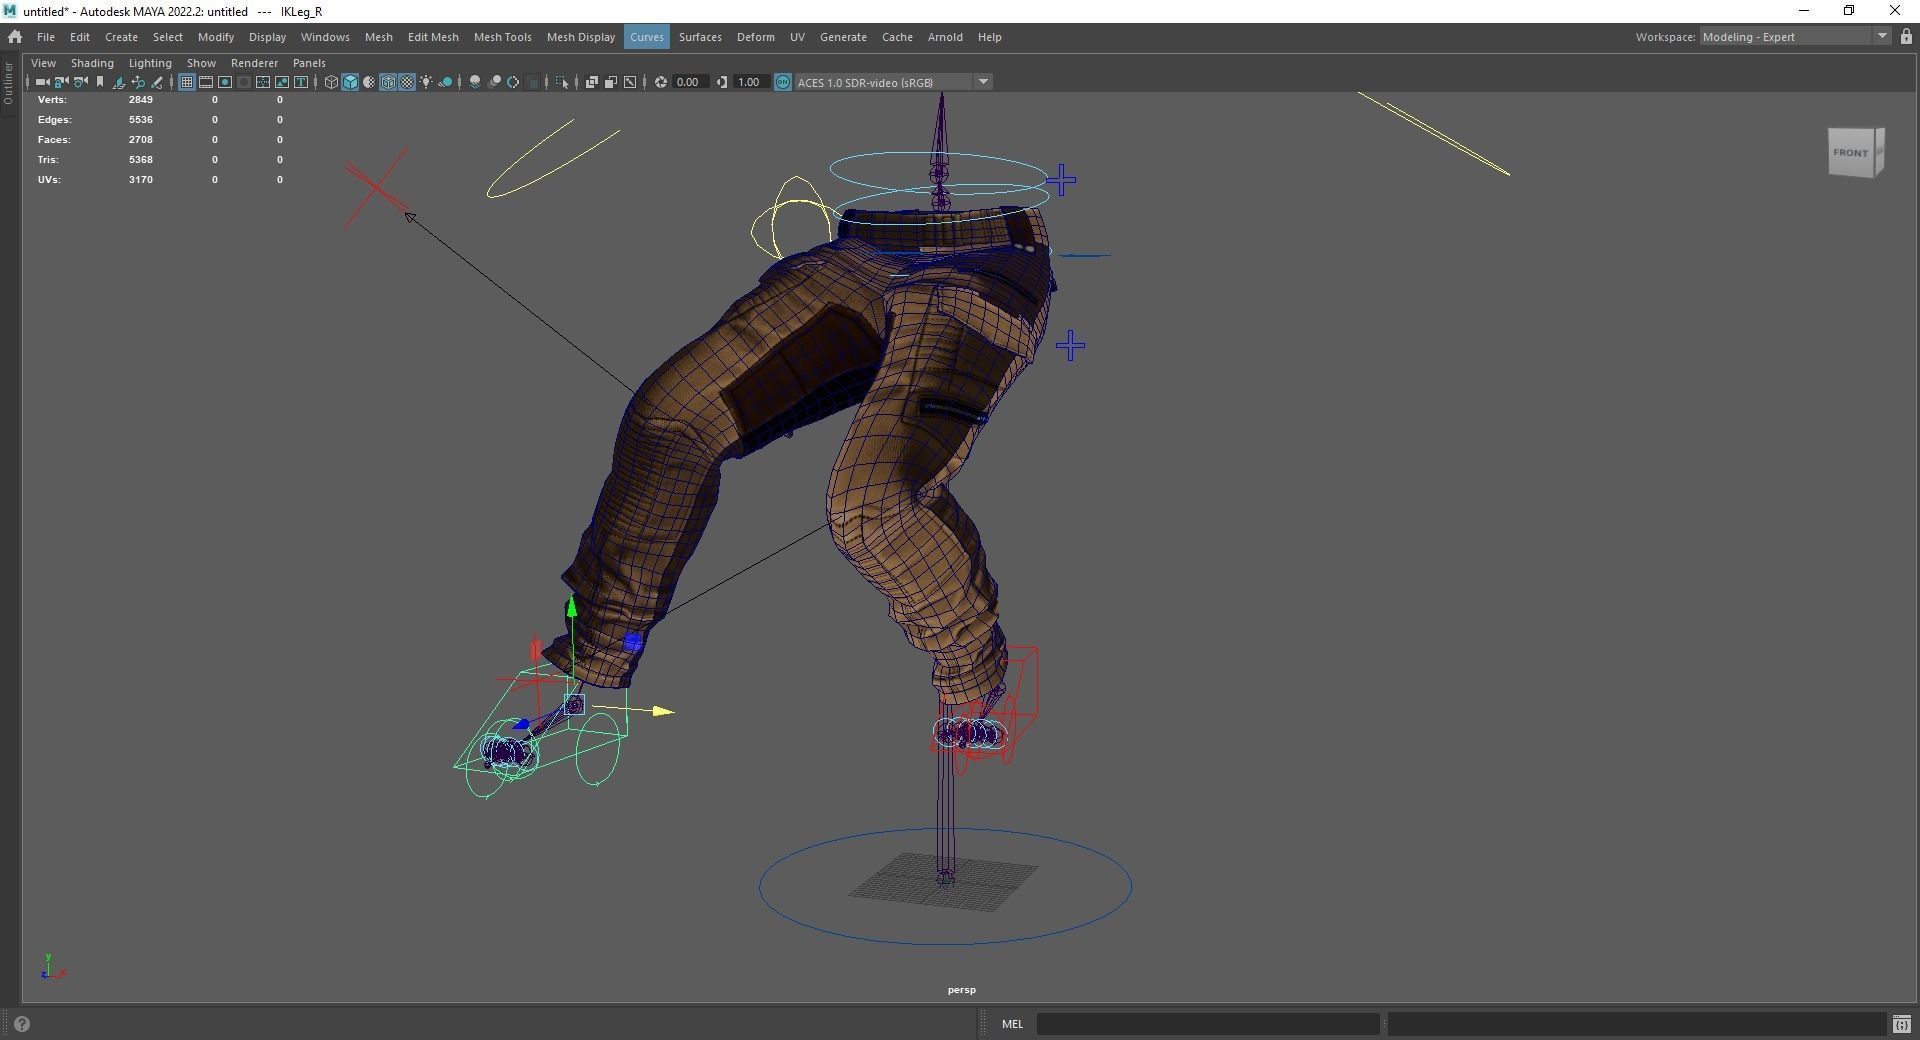Click the MEL command input field
This screenshot has height=1040, width=1920.
click(x=1208, y=1024)
